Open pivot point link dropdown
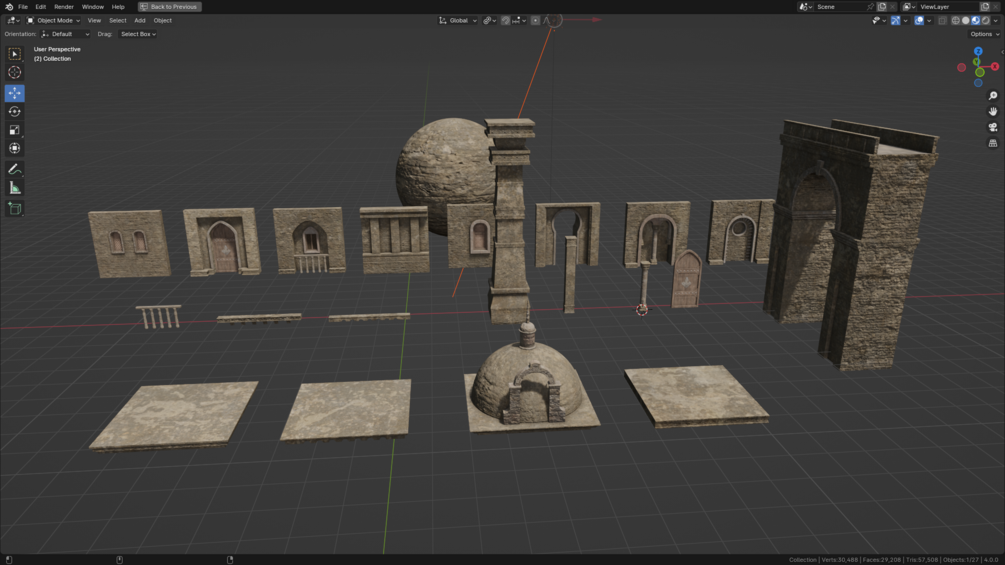Viewport: 1005px width, 565px height. (x=489, y=20)
